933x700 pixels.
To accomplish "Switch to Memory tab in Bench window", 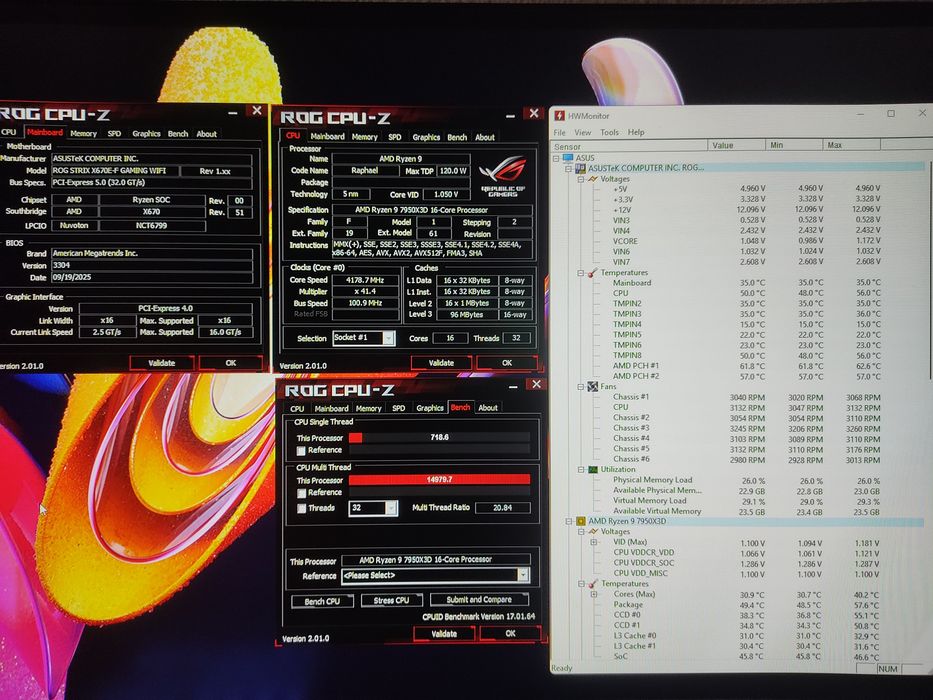I will [x=368, y=408].
